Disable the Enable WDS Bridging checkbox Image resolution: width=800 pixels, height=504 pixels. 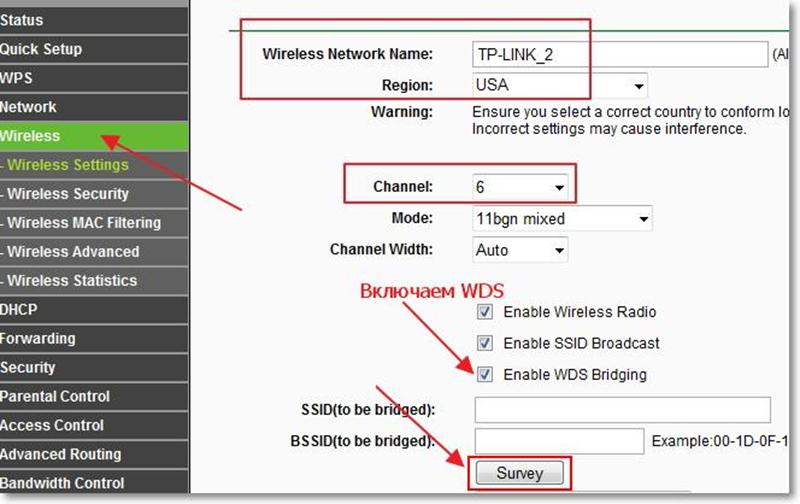point(486,375)
